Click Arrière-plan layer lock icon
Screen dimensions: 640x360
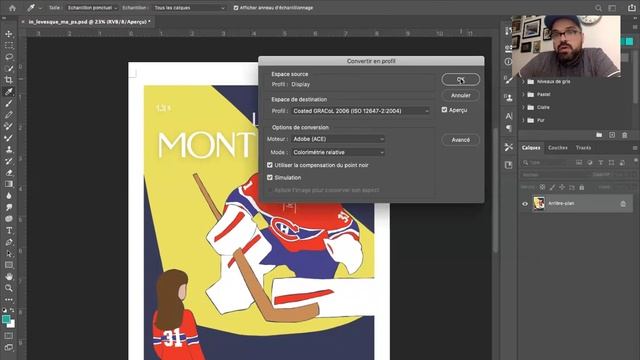click(x=623, y=204)
